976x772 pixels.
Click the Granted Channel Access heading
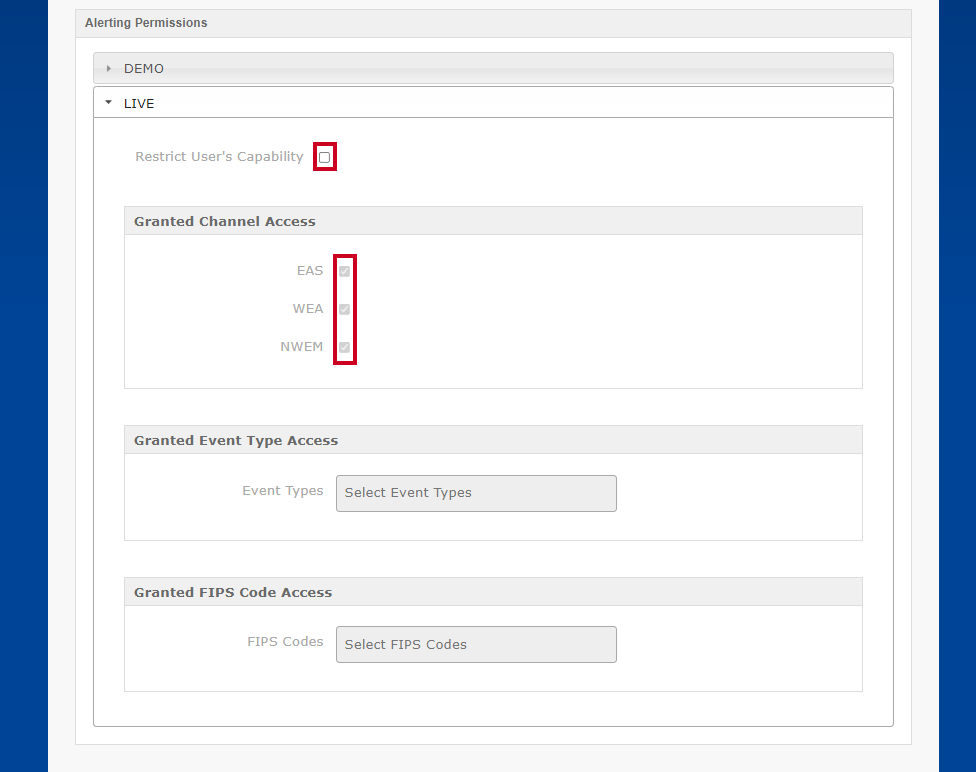(x=225, y=222)
